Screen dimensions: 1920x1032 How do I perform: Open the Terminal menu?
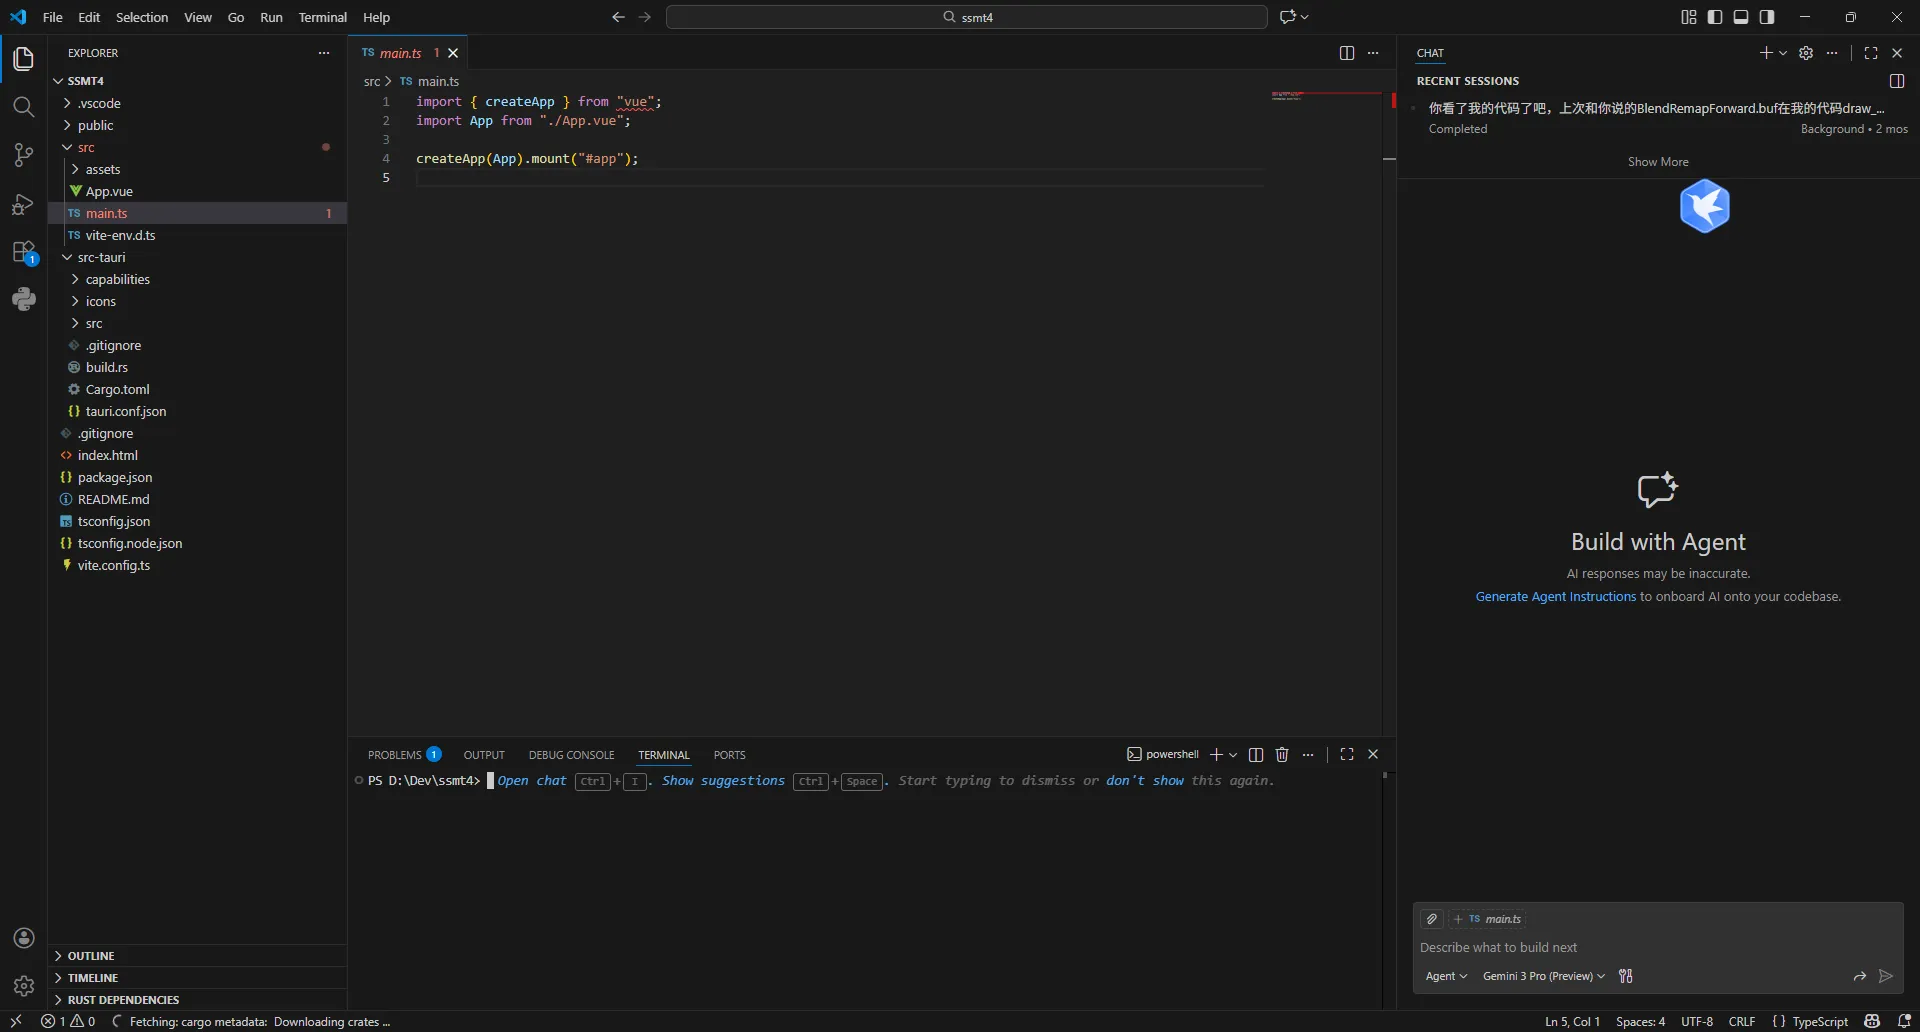click(x=322, y=17)
